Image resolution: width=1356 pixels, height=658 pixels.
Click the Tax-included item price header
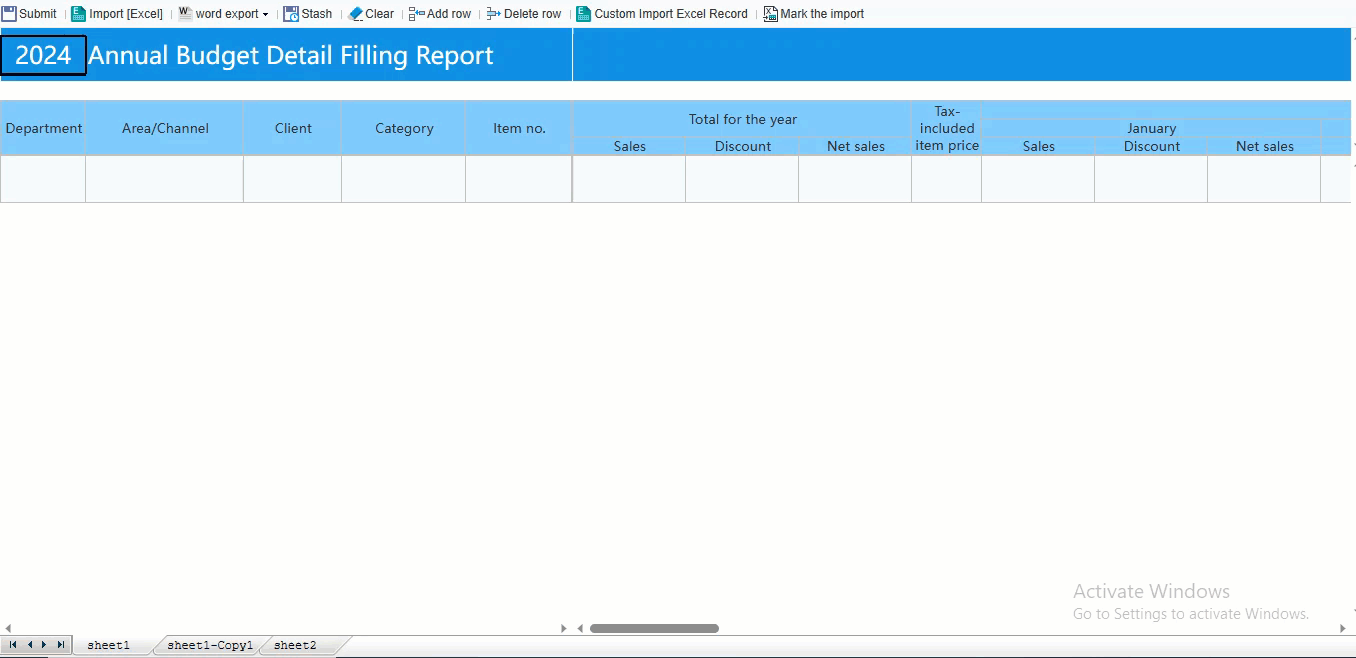947,128
